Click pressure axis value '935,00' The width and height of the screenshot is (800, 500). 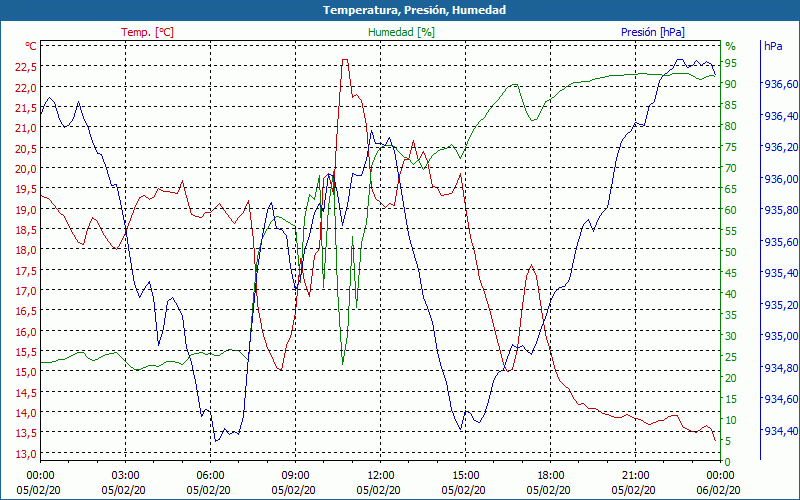(781, 336)
